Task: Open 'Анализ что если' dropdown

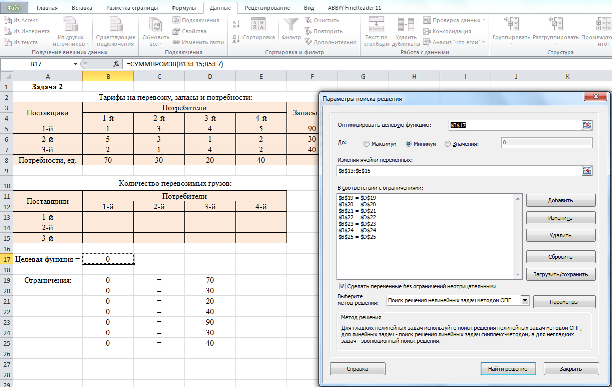Action: pyautogui.click(x=454, y=42)
